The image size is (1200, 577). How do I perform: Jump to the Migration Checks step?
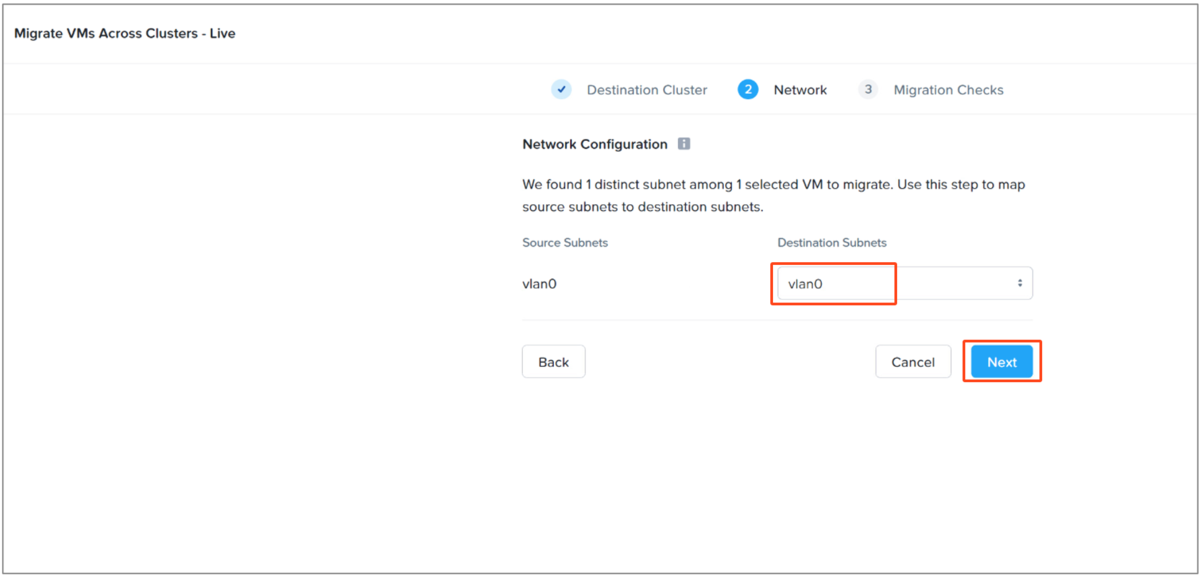[948, 90]
